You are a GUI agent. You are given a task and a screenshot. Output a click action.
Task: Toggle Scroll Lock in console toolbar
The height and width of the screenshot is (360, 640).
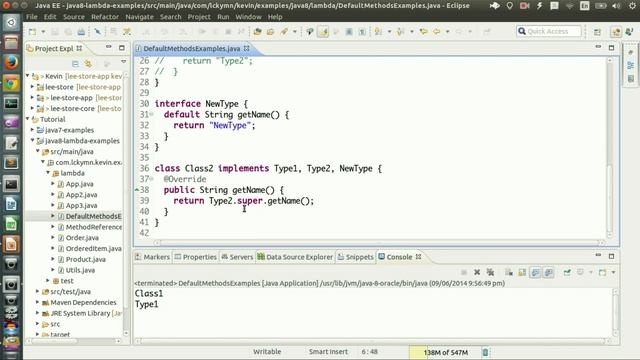522,272
